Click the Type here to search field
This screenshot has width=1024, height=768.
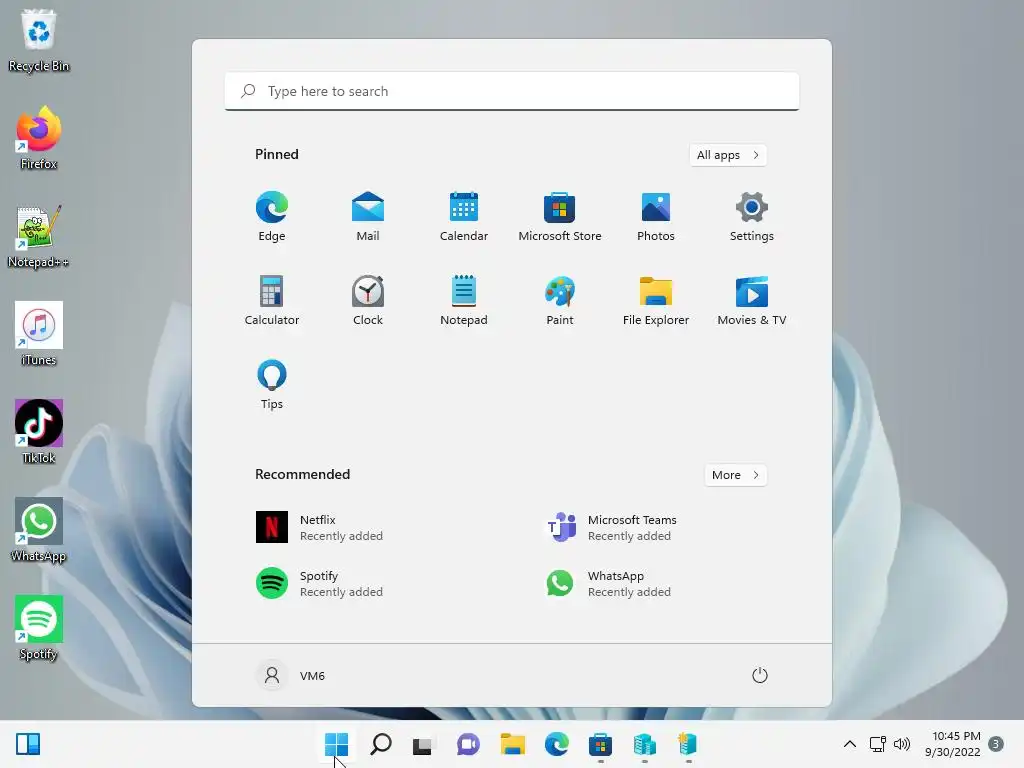[x=512, y=91]
